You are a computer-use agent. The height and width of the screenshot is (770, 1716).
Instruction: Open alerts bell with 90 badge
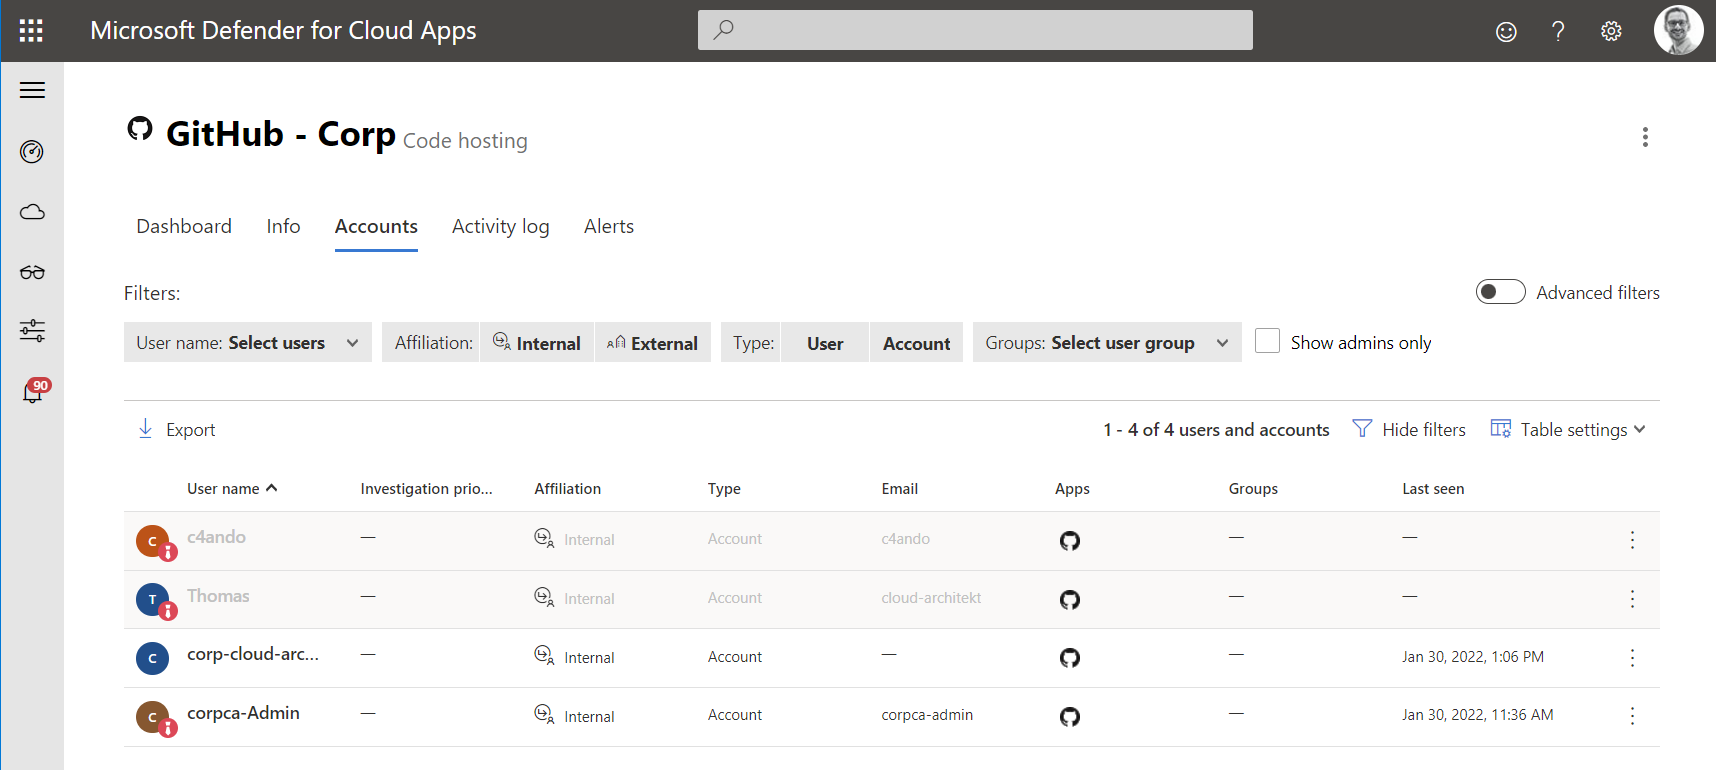tap(34, 391)
